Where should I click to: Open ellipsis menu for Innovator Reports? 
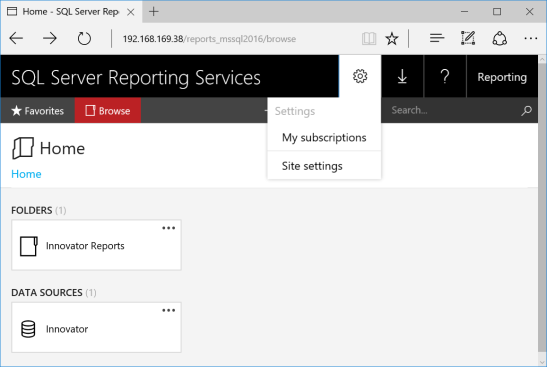(168, 228)
